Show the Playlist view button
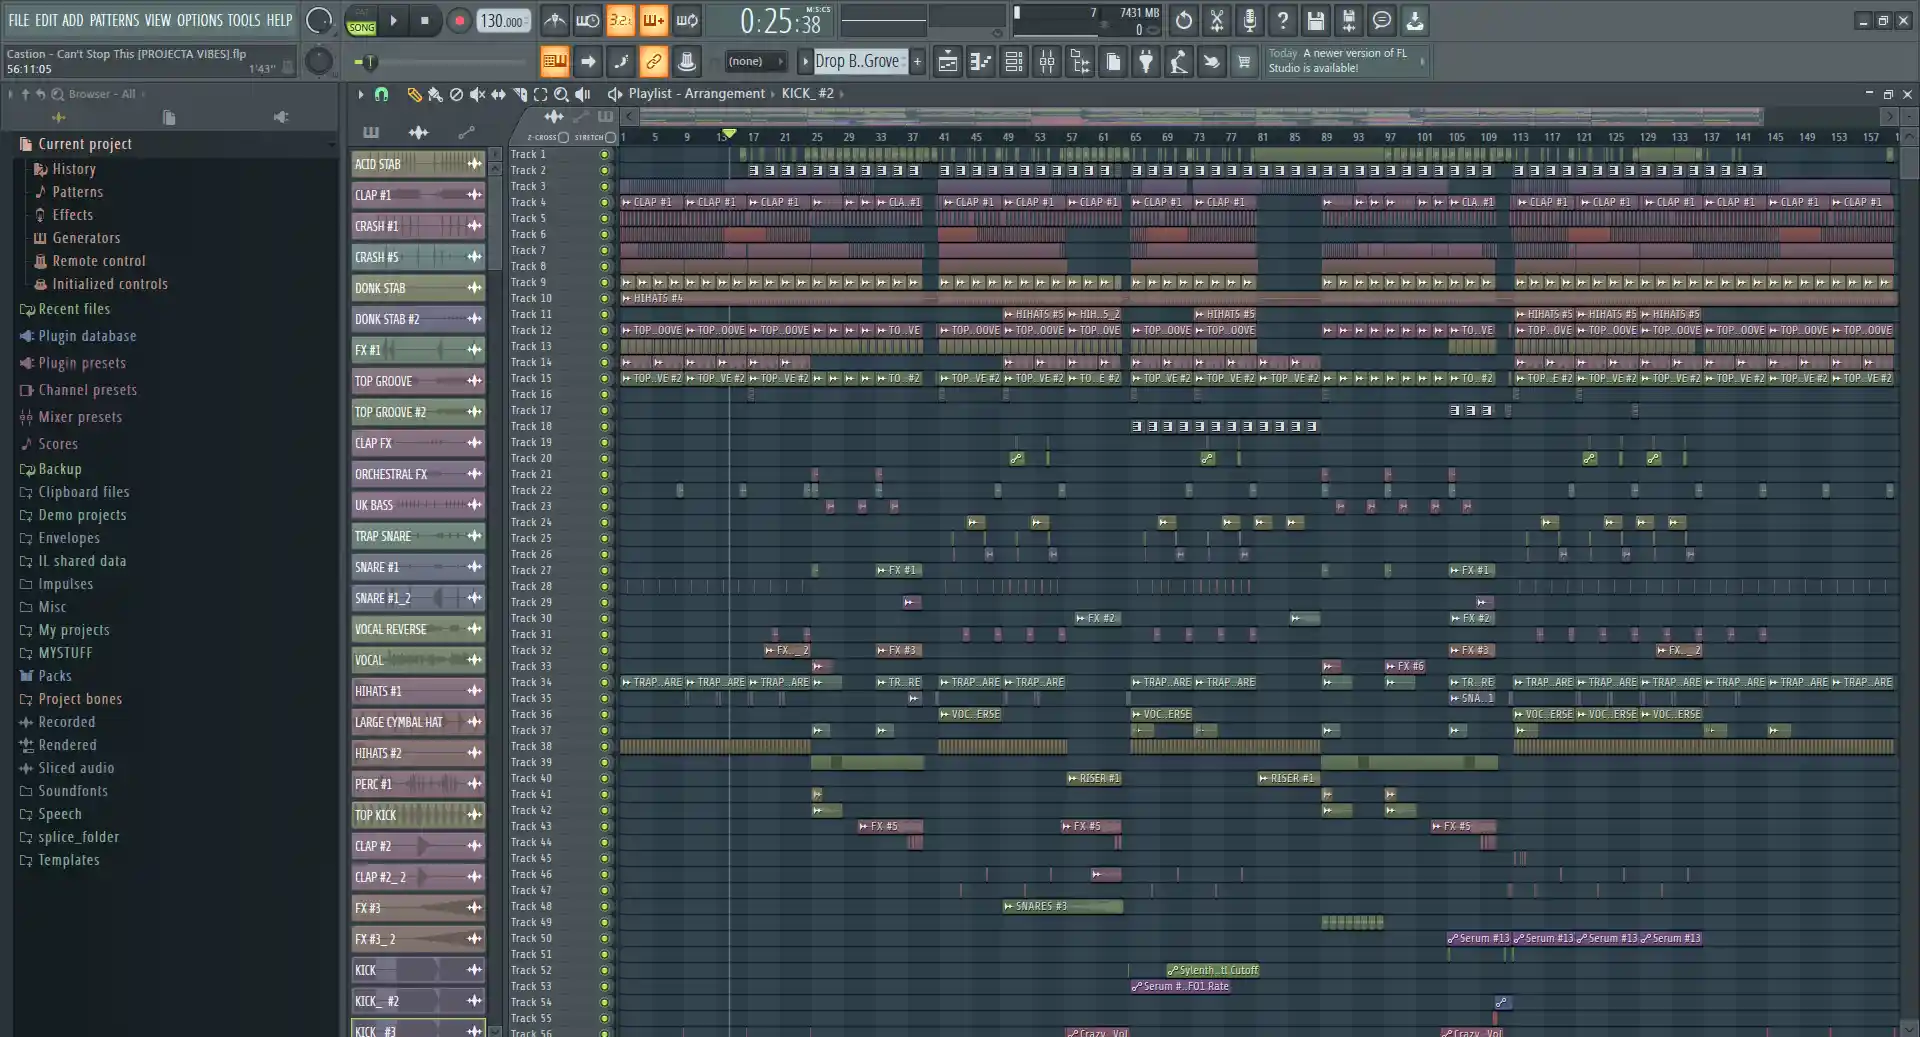Screen dimensions: 1920x1037 pyautogui.click(x=947, y=62)
